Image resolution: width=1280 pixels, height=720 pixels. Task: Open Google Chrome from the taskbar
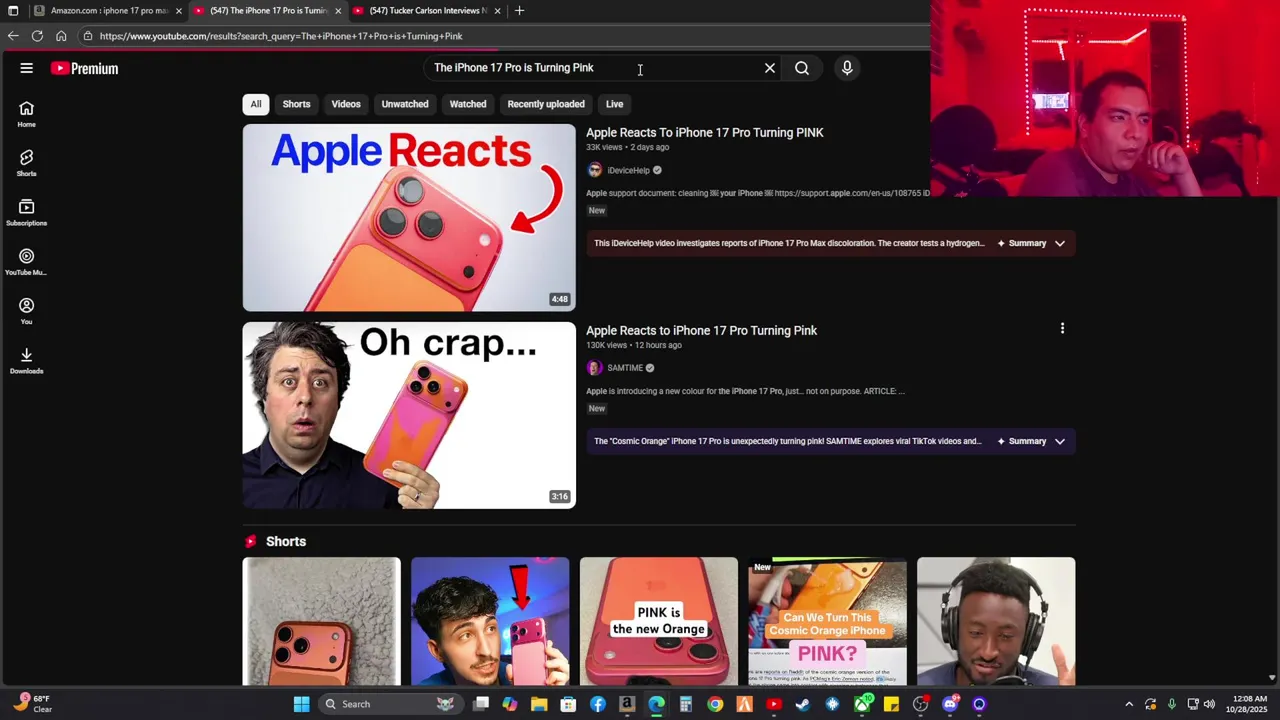click(x=715, y=704)
